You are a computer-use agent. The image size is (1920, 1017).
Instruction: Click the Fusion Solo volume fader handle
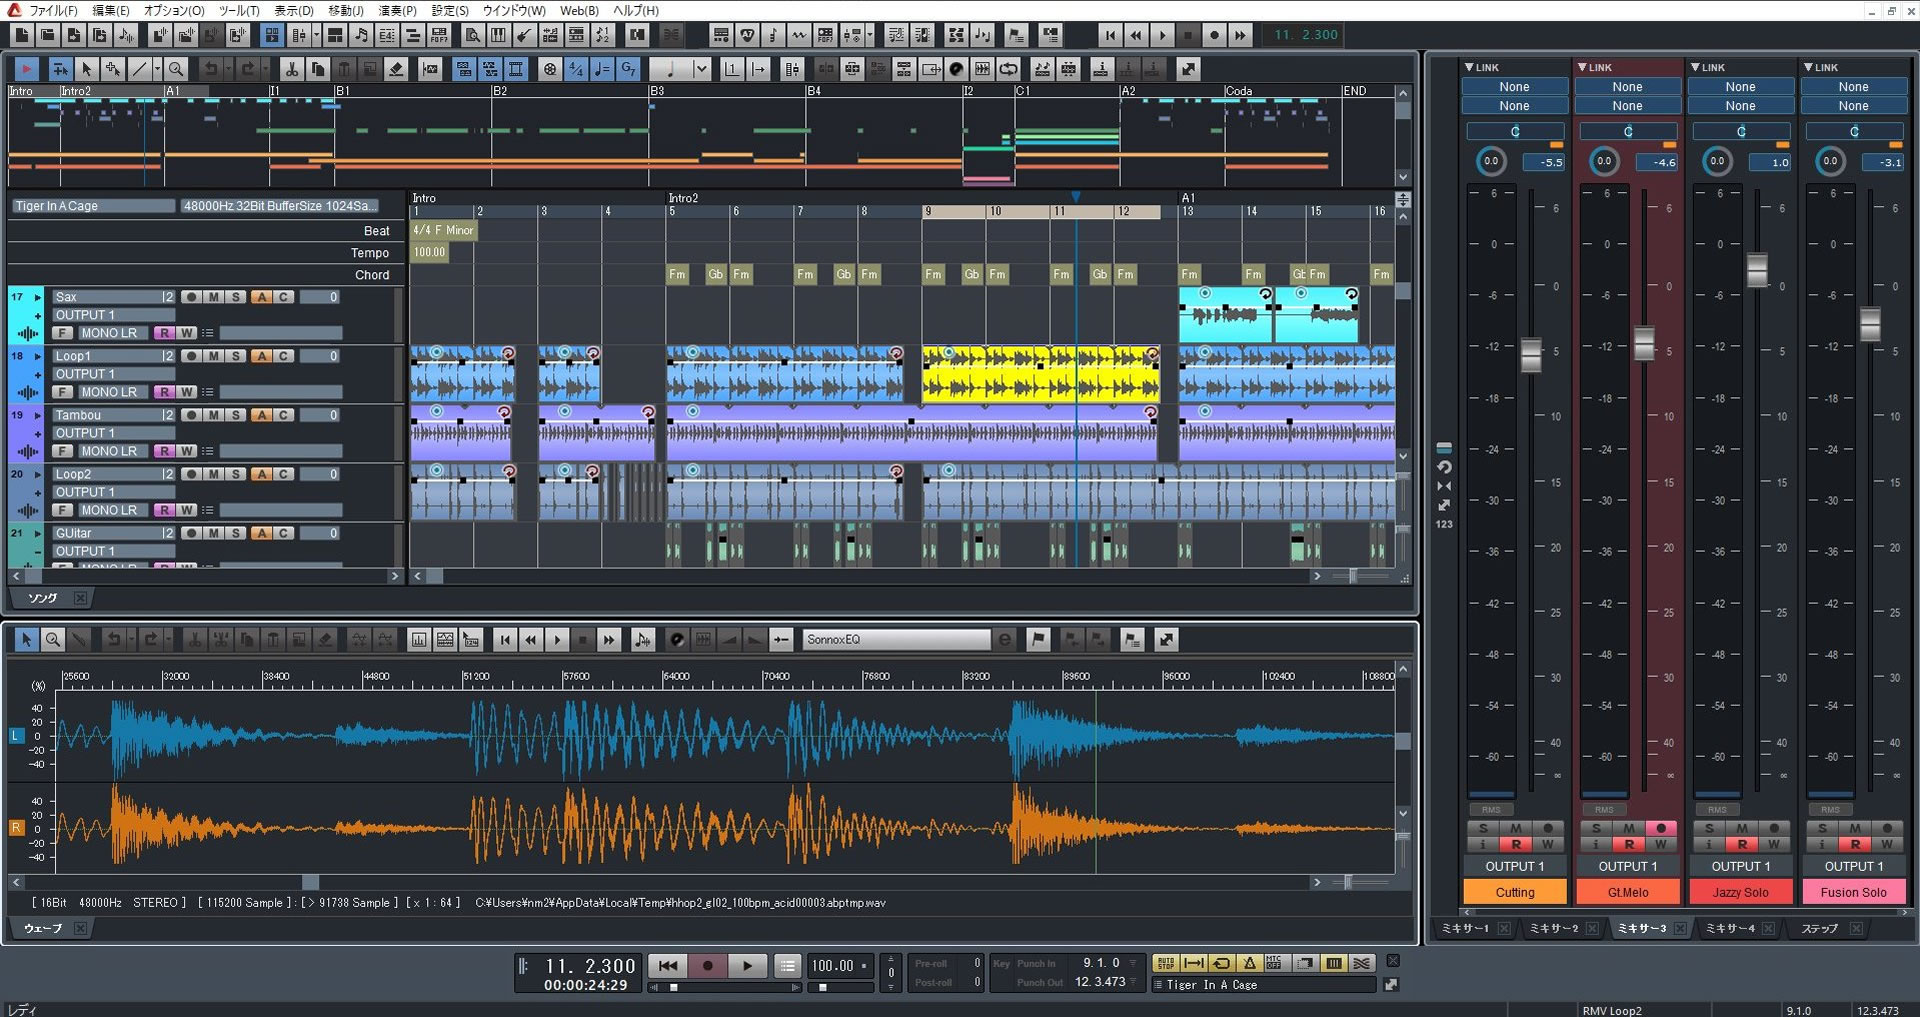[1869, 324]
